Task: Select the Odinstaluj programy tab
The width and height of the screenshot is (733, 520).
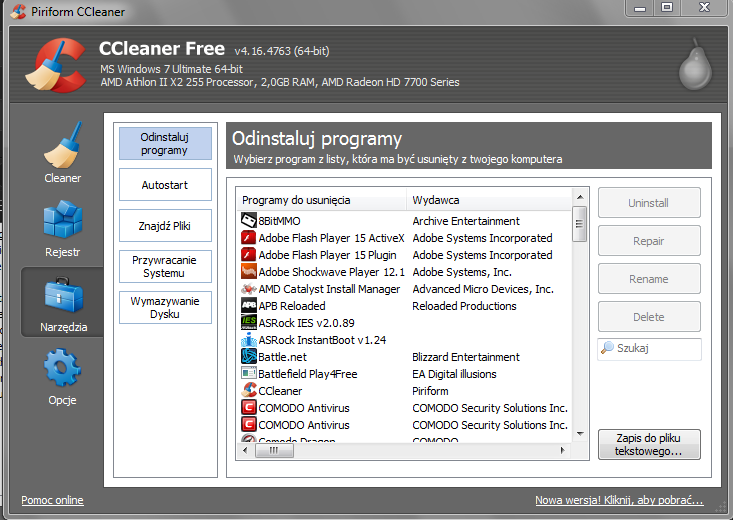Action: click(x=165, y=144)
